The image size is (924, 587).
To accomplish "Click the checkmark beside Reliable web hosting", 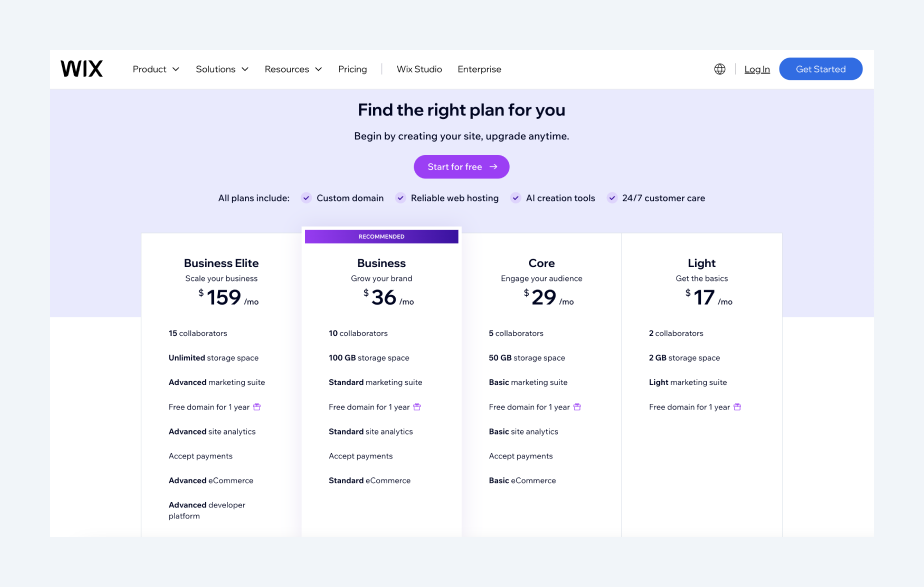I will tap(400, 198).
